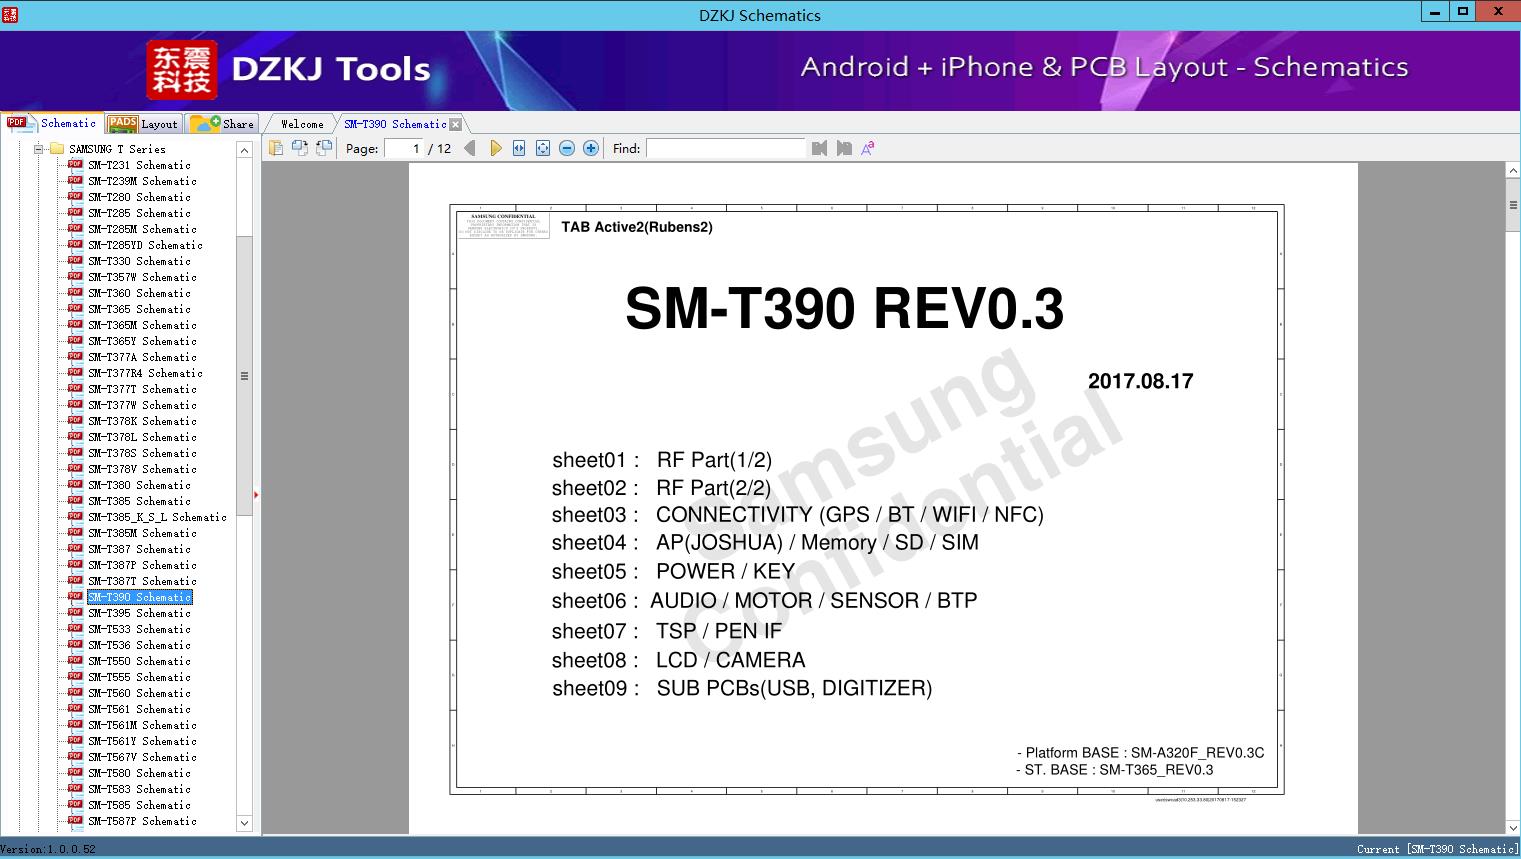Screen dimensions: 1521x859
Task: Open SM-T561M Schematic in the tree
Action: pyautogui.click(x=142, y=725)
